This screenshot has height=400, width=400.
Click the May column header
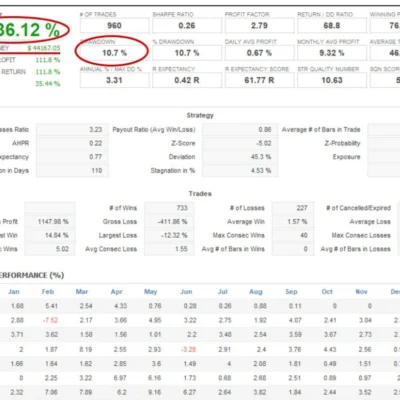coord(151,292)
